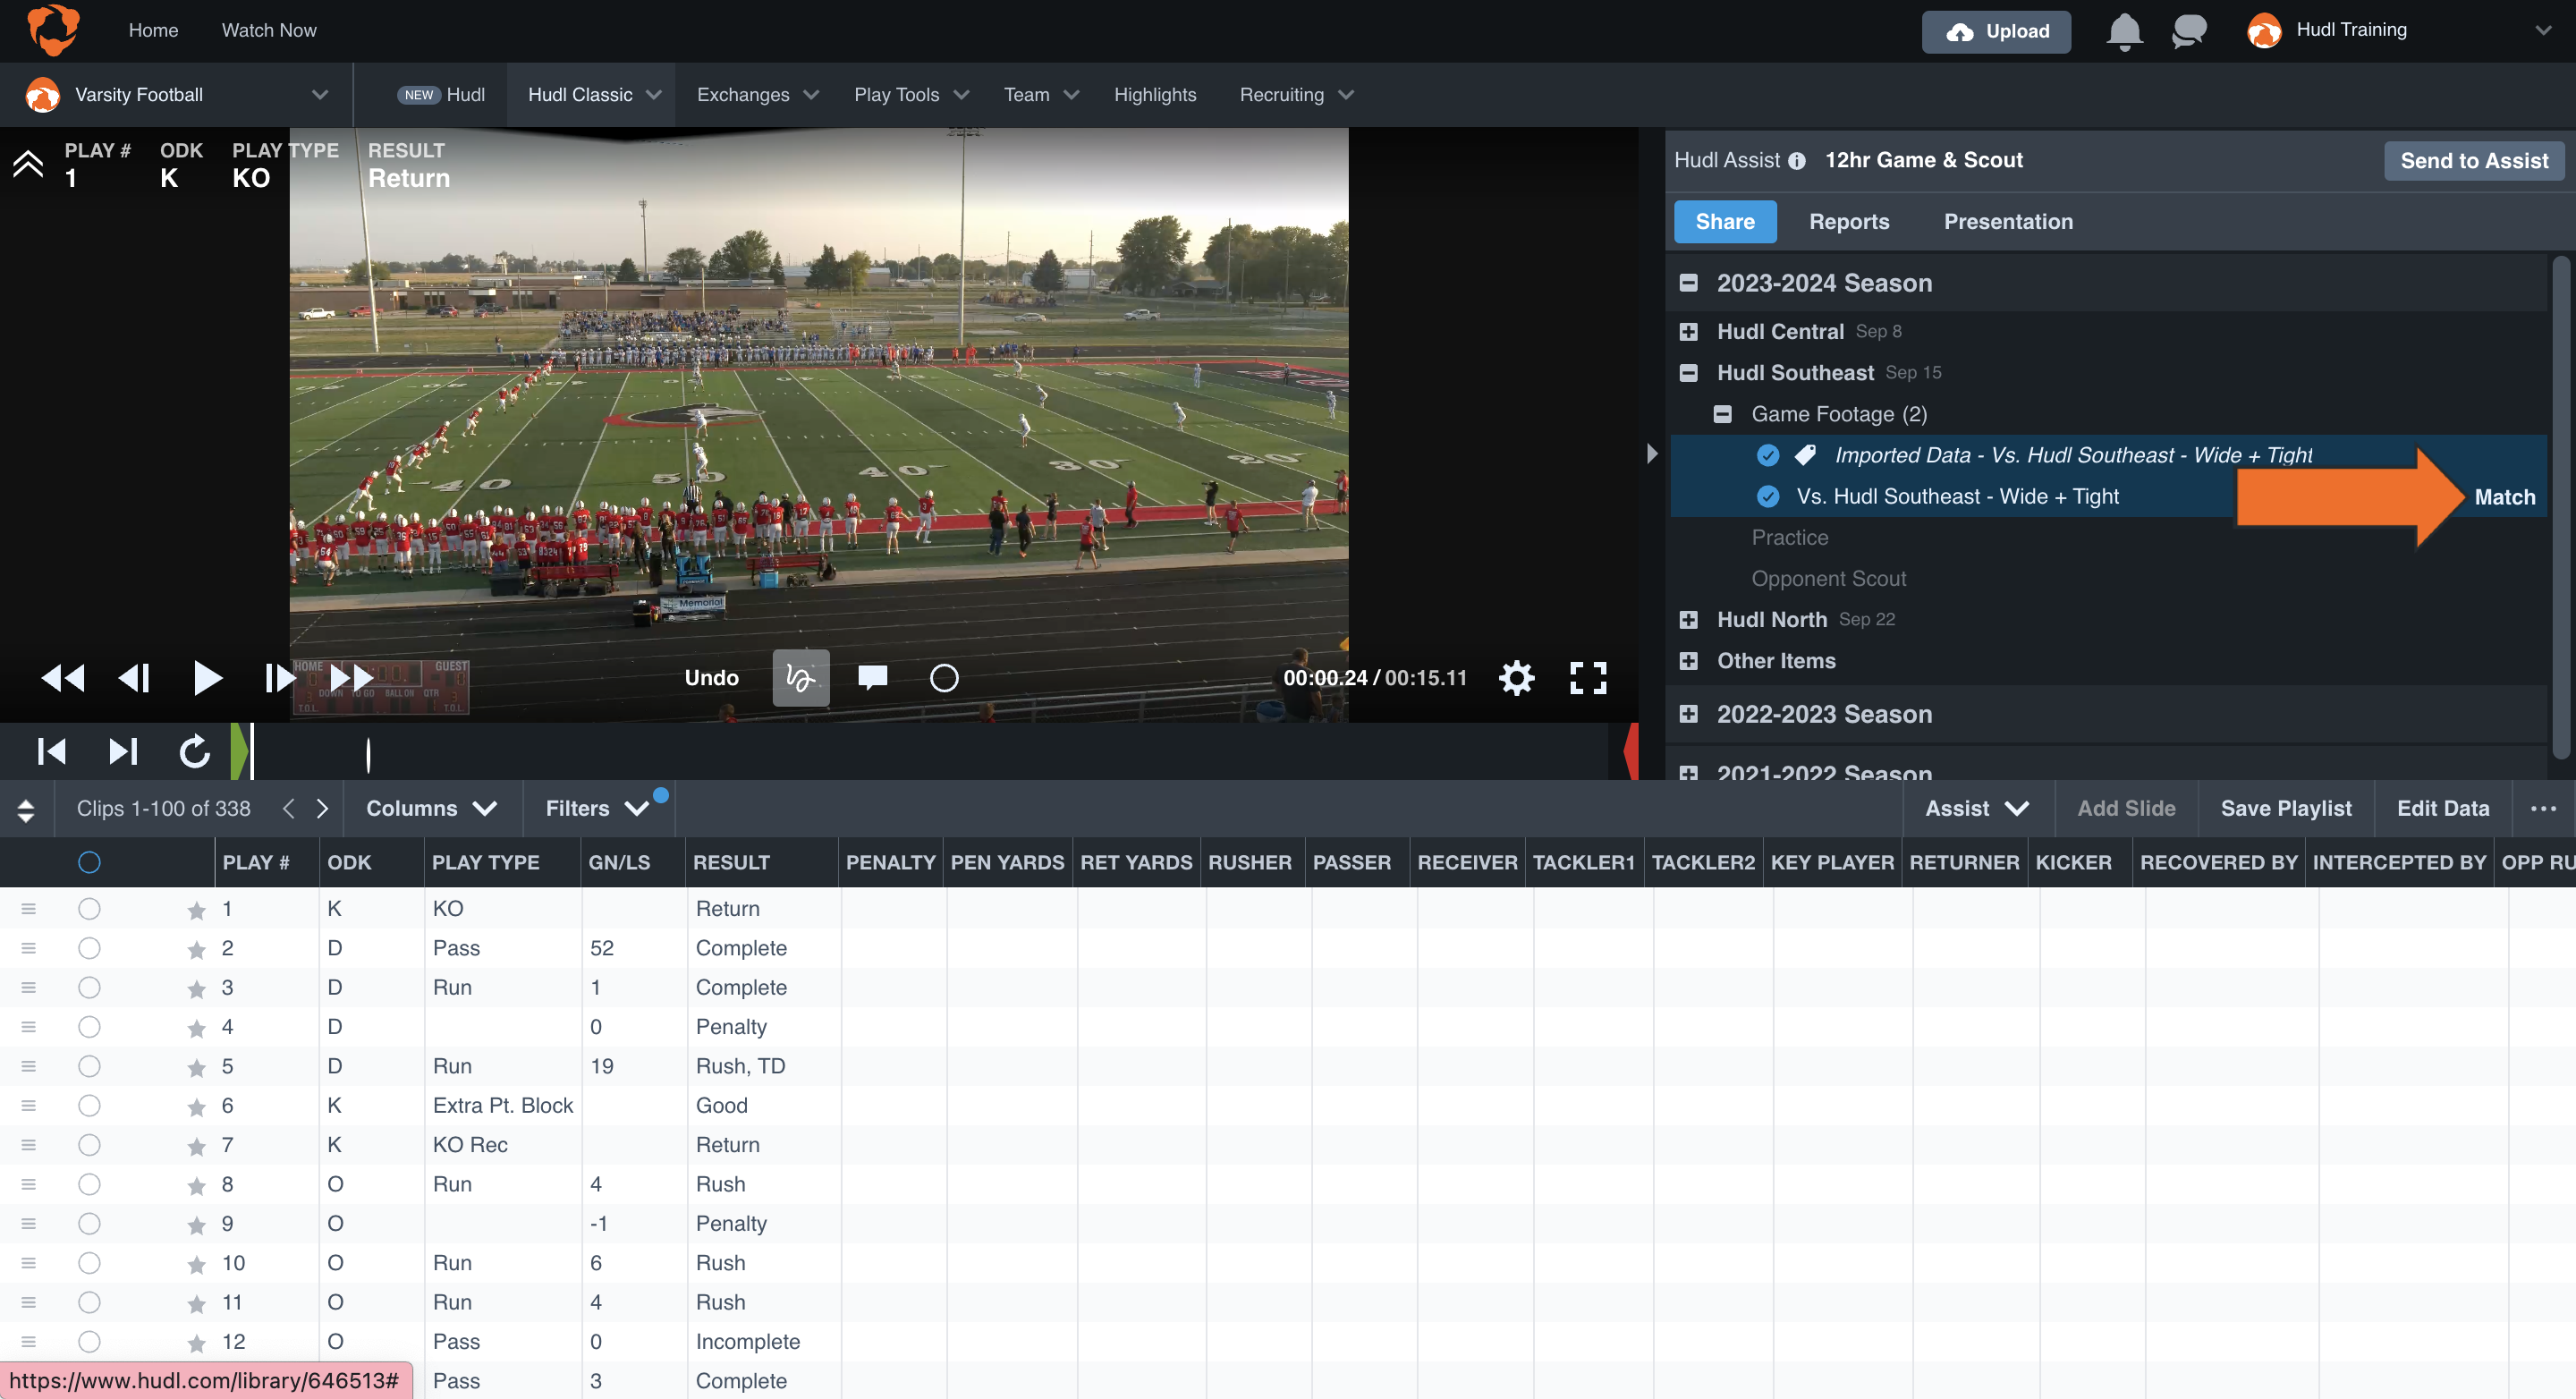Expand the Hudl North game entry
This screenshot has height=1399, width=2576.
coord(1689,619)
